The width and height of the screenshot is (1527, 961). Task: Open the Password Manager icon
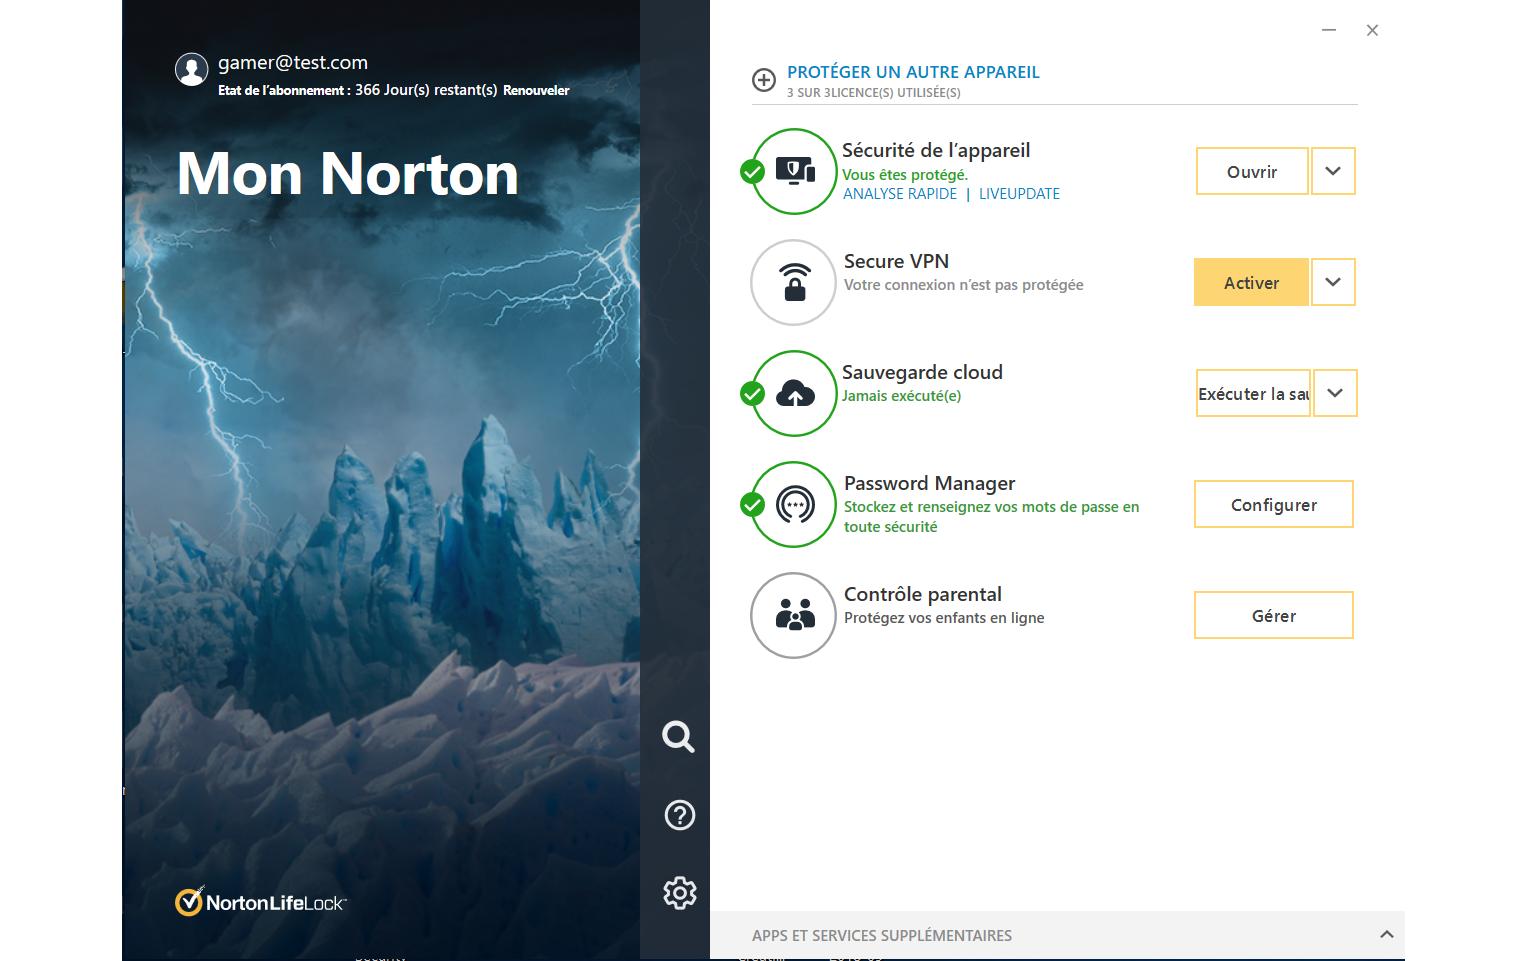pos(793,504)
